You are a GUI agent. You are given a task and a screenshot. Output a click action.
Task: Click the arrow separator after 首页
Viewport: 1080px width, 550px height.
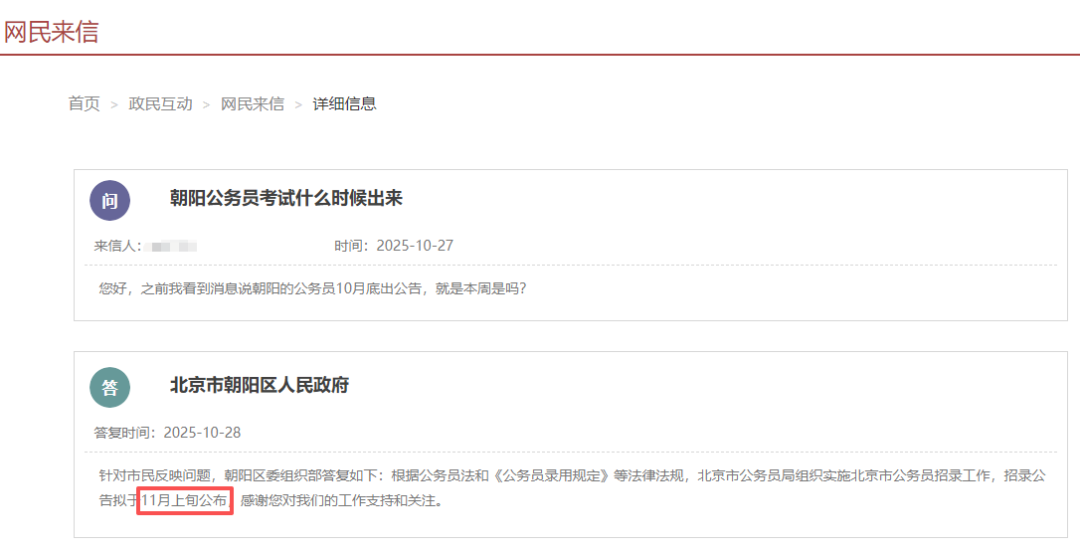pos(114,105)
